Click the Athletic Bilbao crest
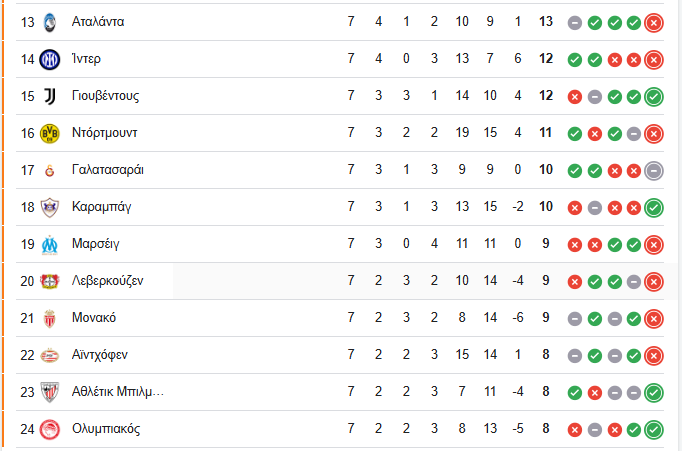Viewport: 682px width, 451px height. pyautogui.click(x=49, y=392)
